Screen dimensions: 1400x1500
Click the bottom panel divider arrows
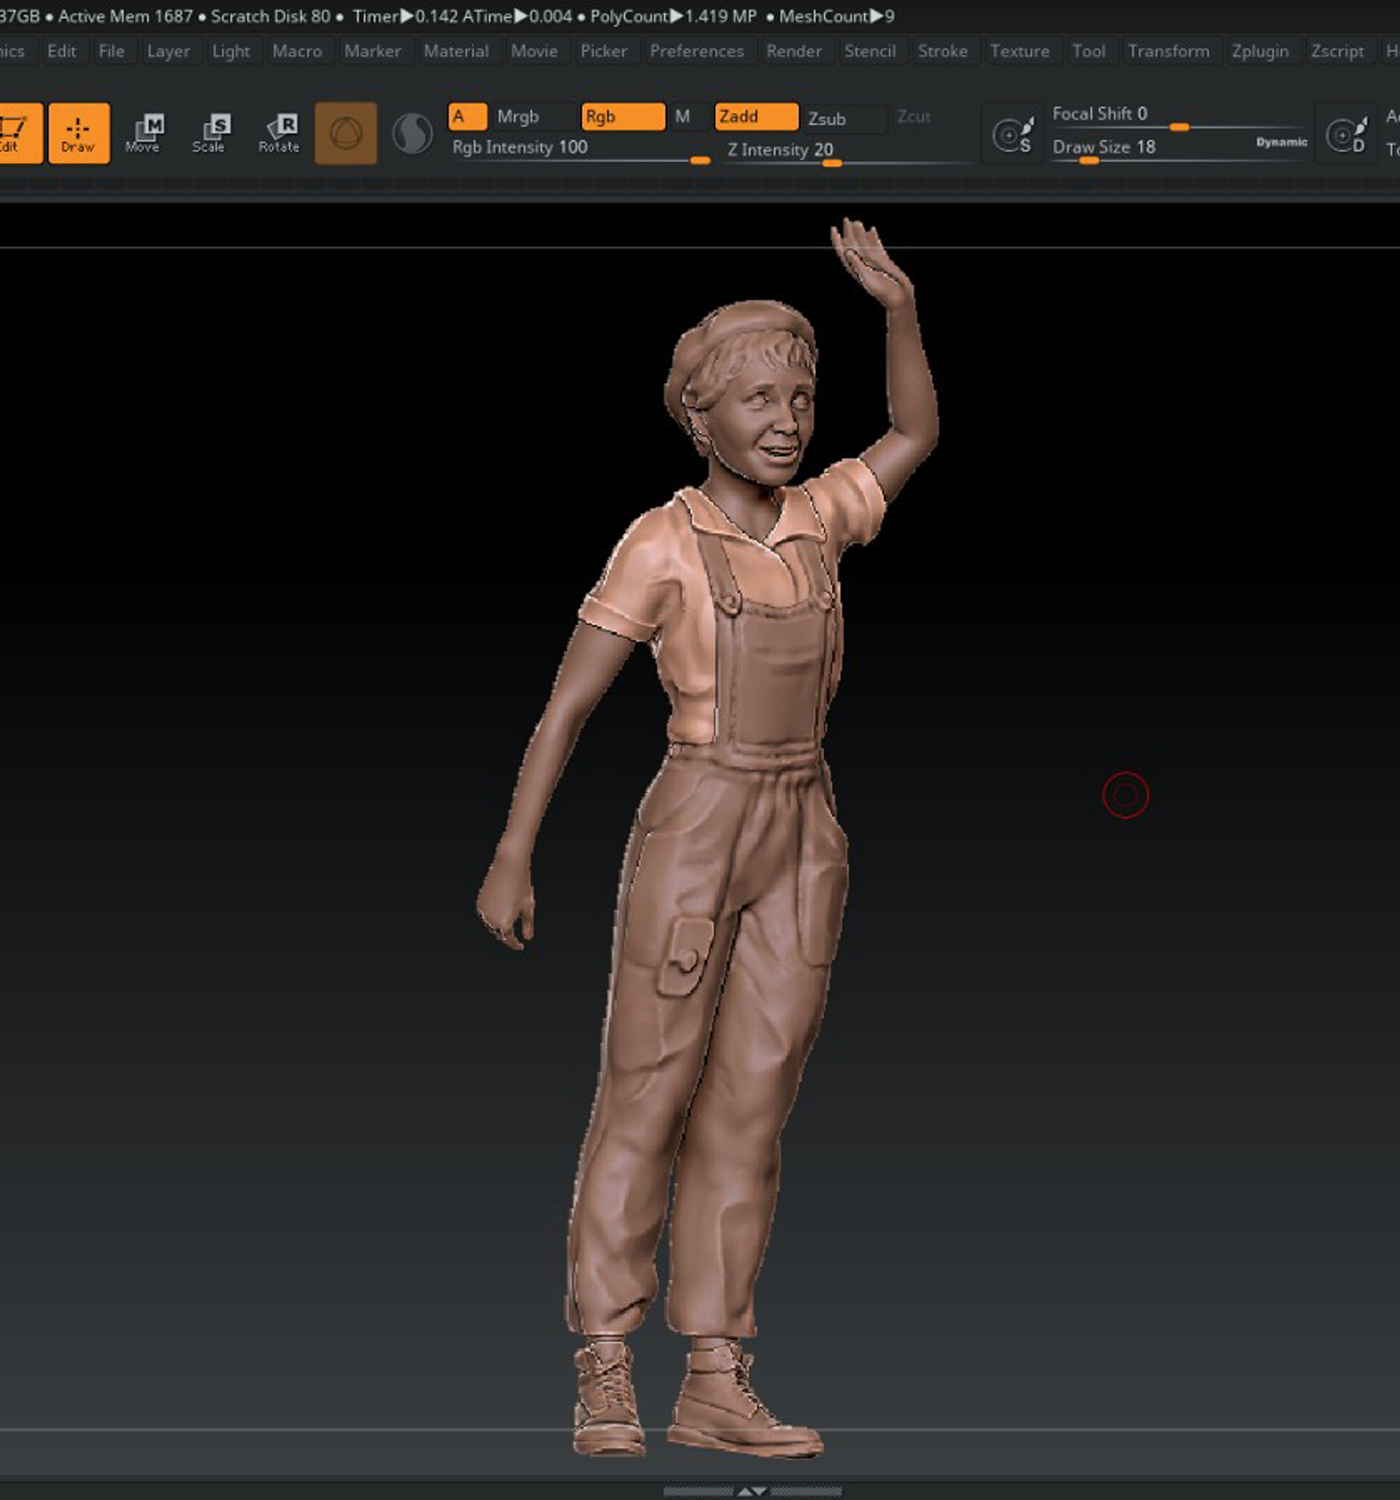point(752,1491)
